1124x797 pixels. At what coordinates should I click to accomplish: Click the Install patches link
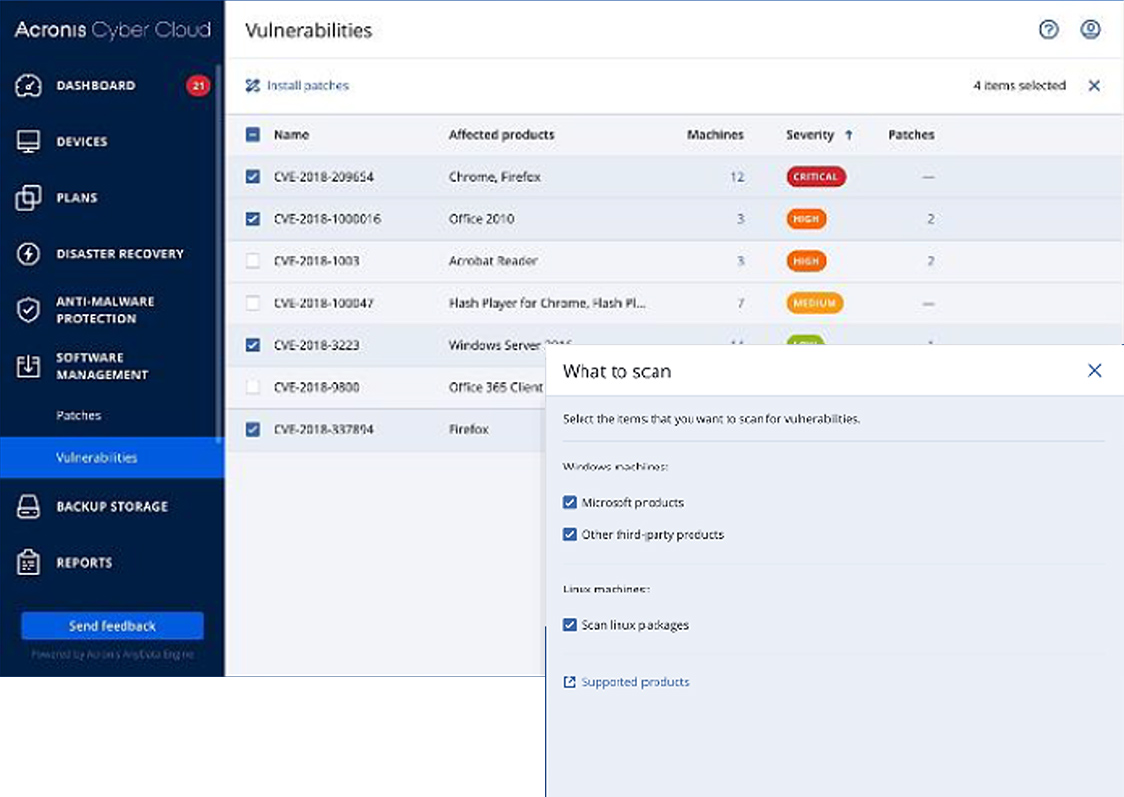click(308, 85)
